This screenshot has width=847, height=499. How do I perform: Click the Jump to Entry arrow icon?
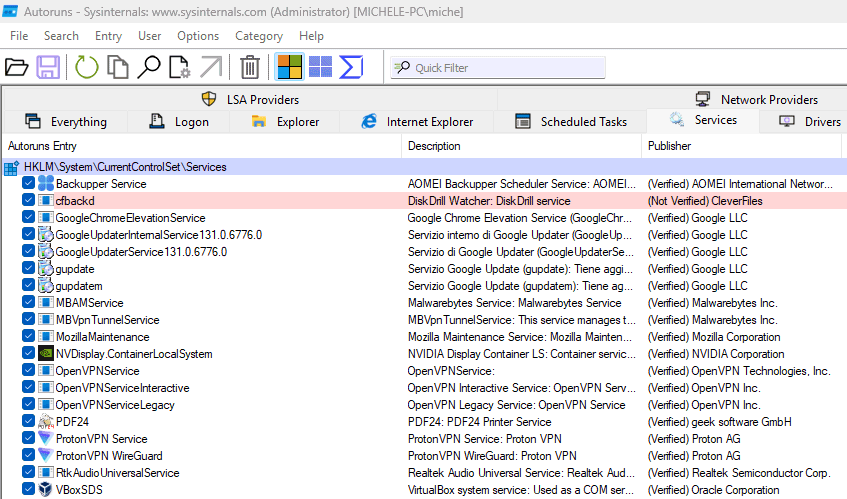pyautogui.click(x=211, y=68)
